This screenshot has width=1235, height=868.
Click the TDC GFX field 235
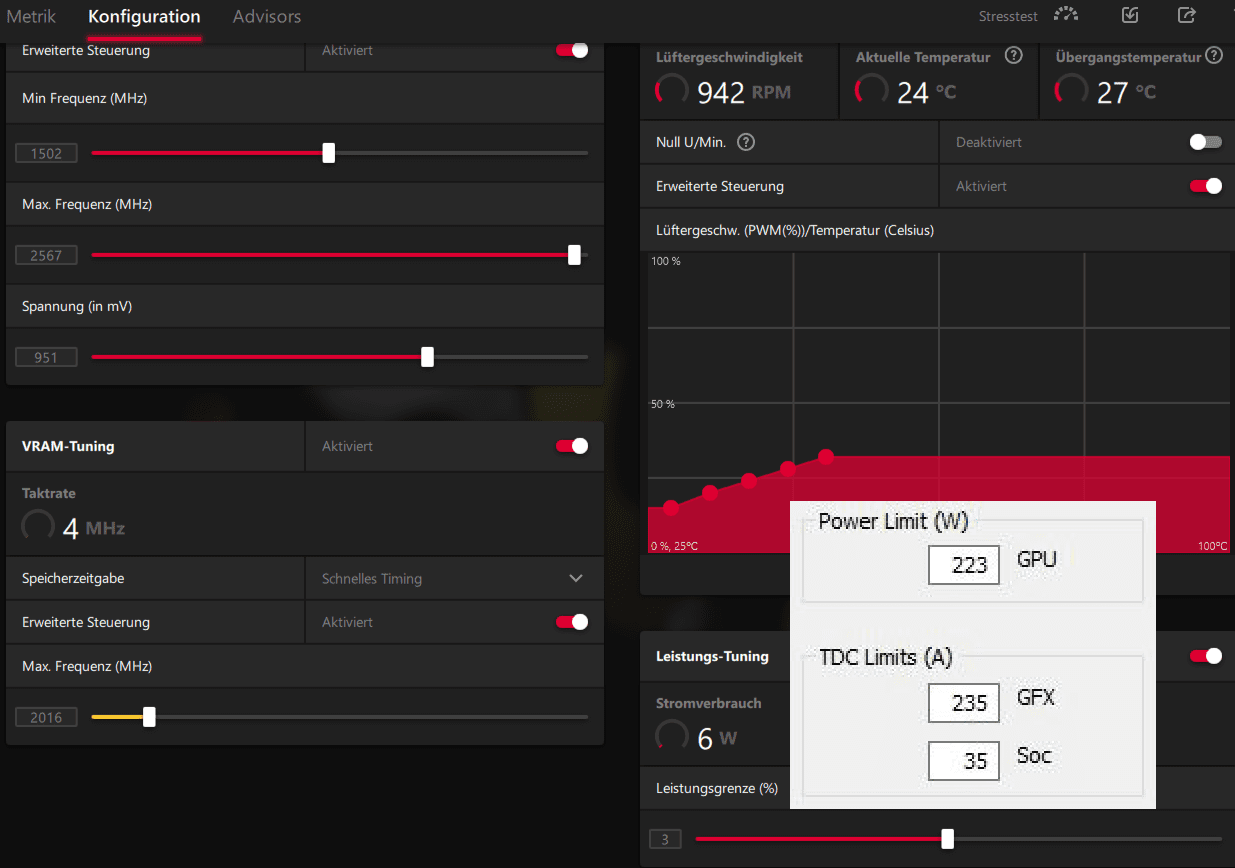point(964,702)
